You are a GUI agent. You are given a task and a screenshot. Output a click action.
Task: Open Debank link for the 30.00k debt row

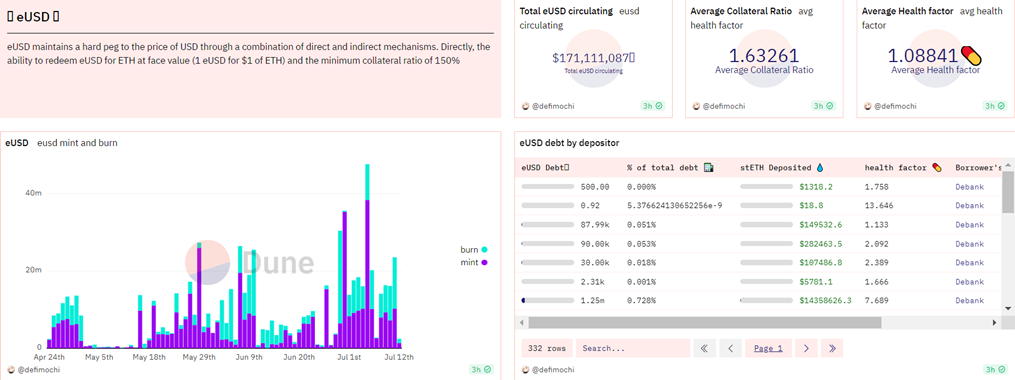coord(970,262)
